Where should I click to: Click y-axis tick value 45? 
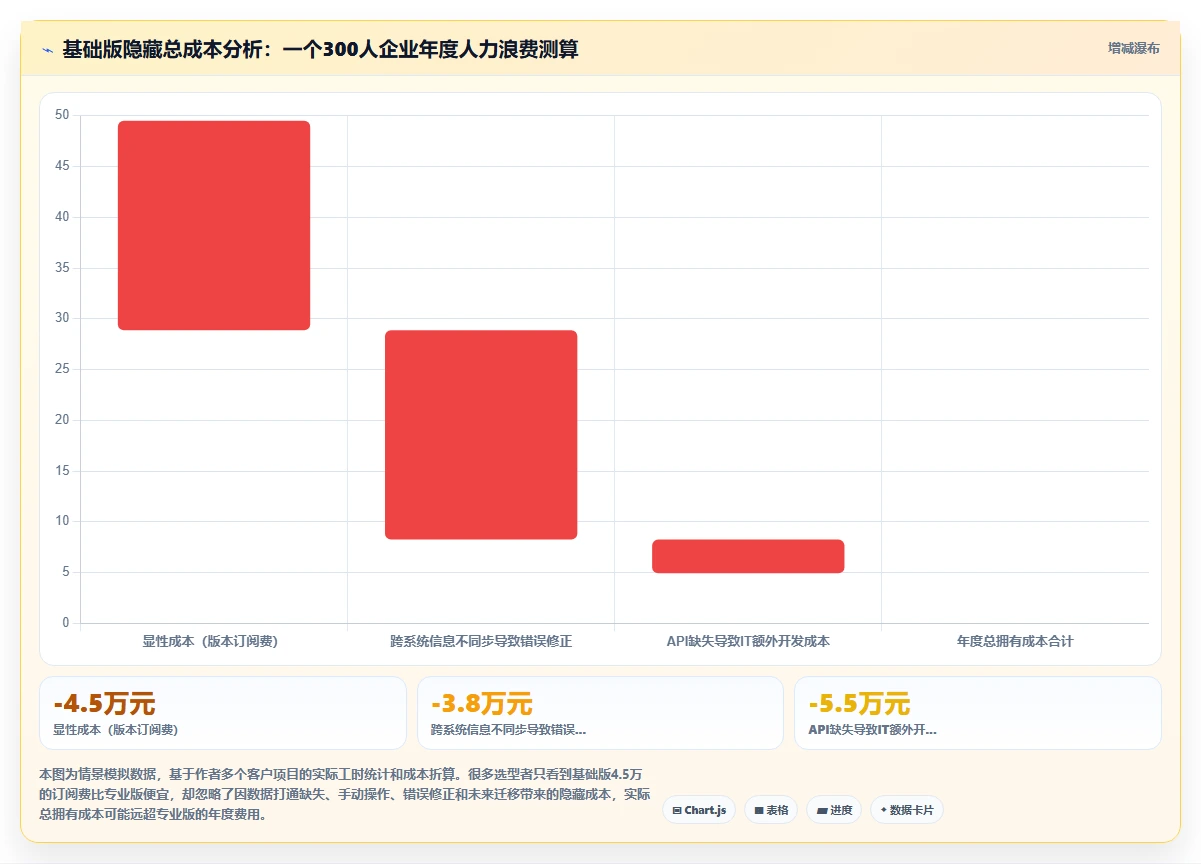62,166
